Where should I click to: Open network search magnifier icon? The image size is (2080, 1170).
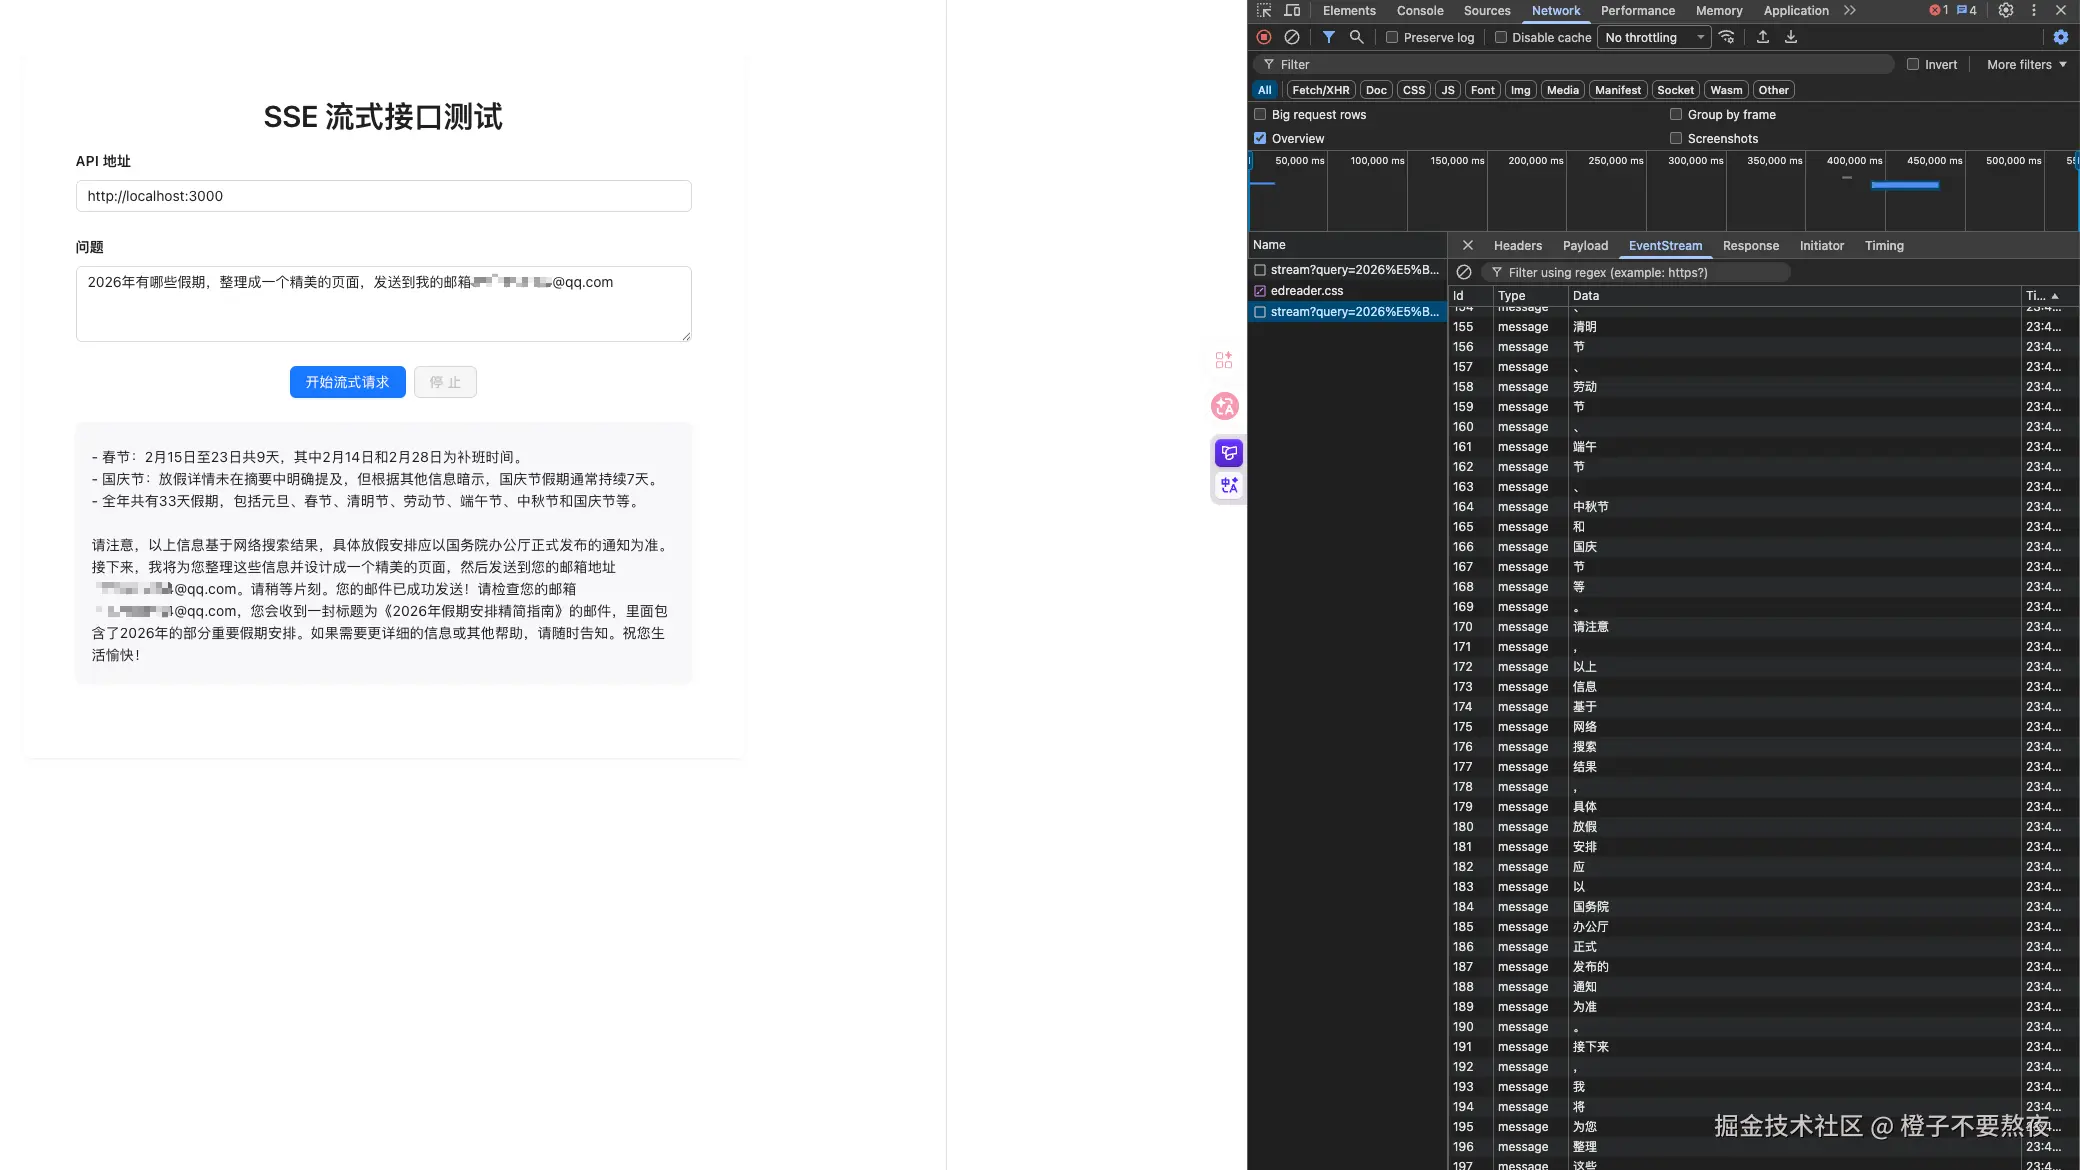tap(1356, 37)
